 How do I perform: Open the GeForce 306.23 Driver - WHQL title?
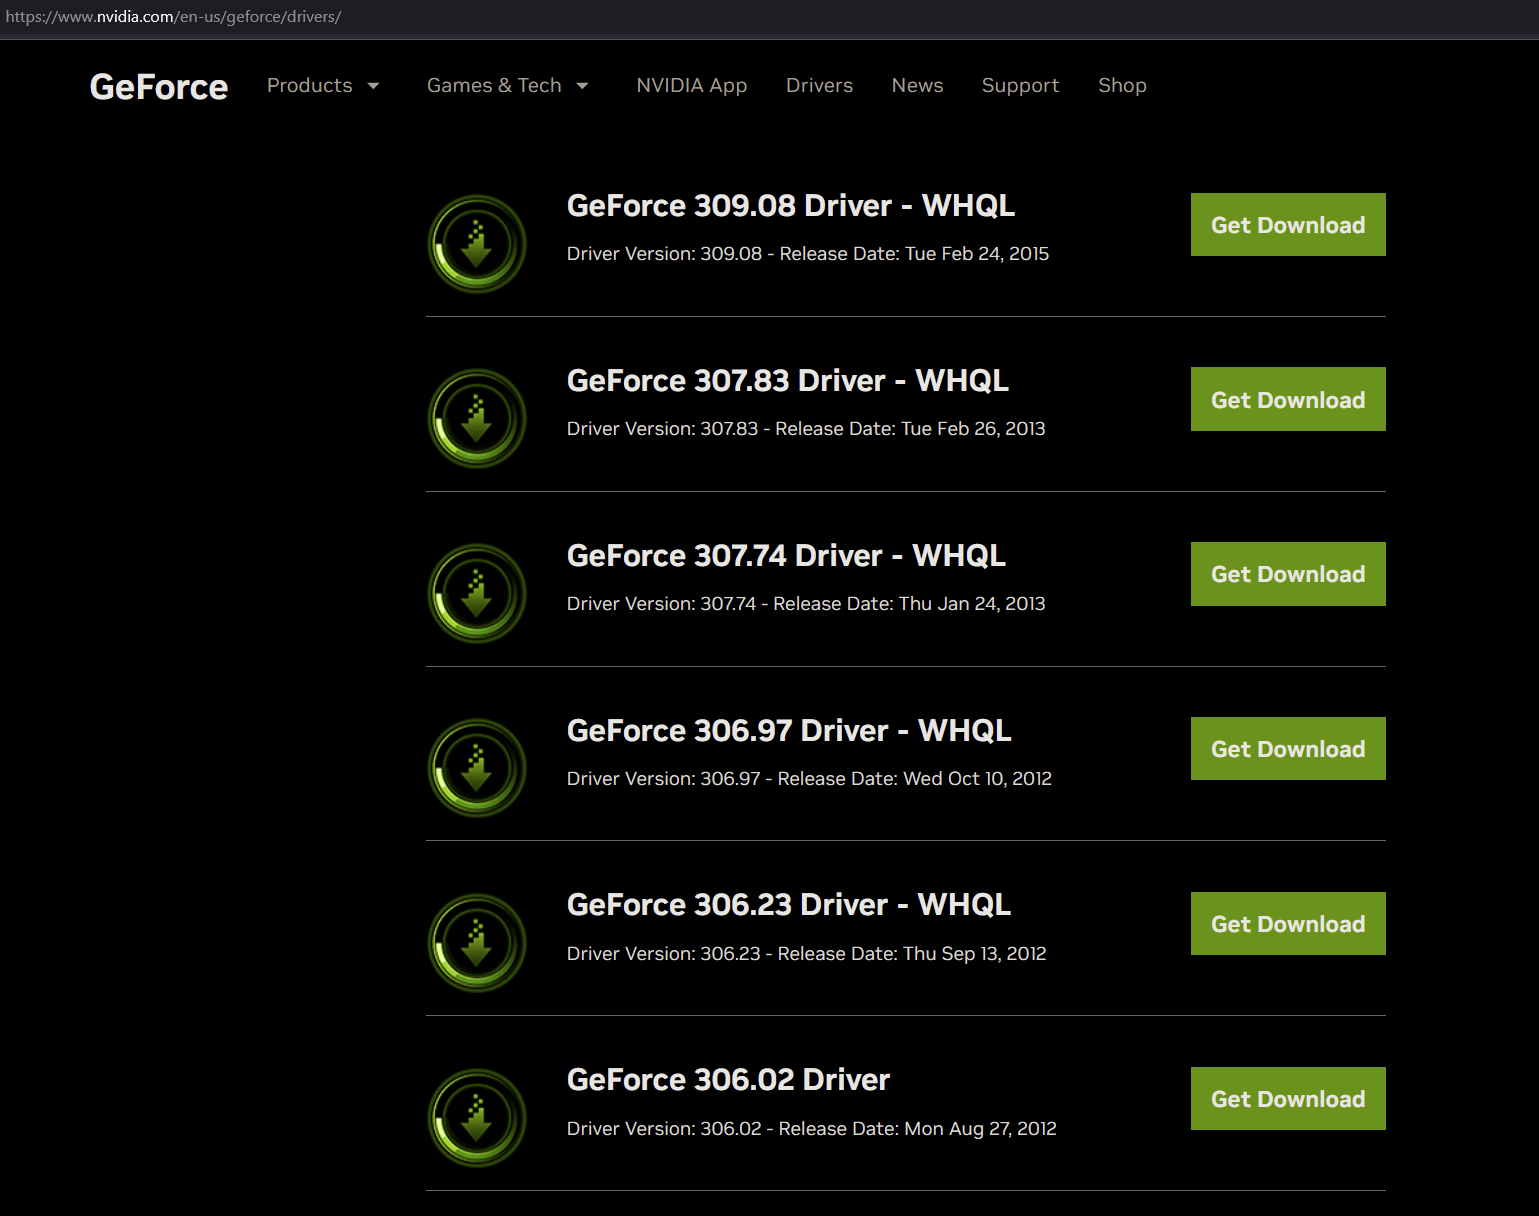(789, 905)
